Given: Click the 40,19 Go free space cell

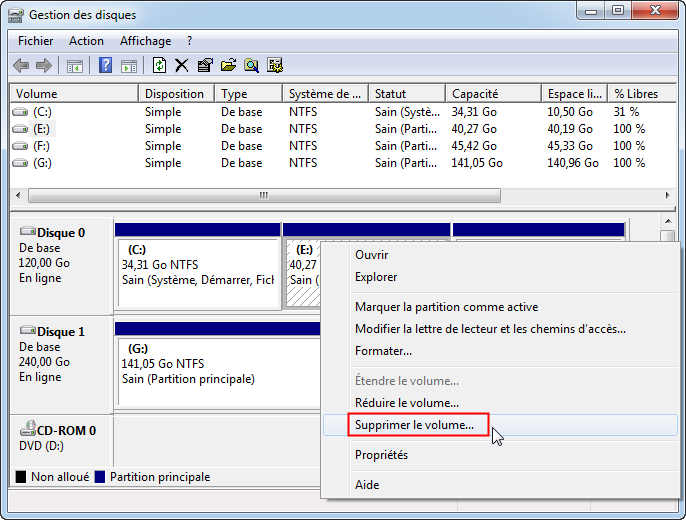Looking at the screenshot, I should (x=570, y=129).
